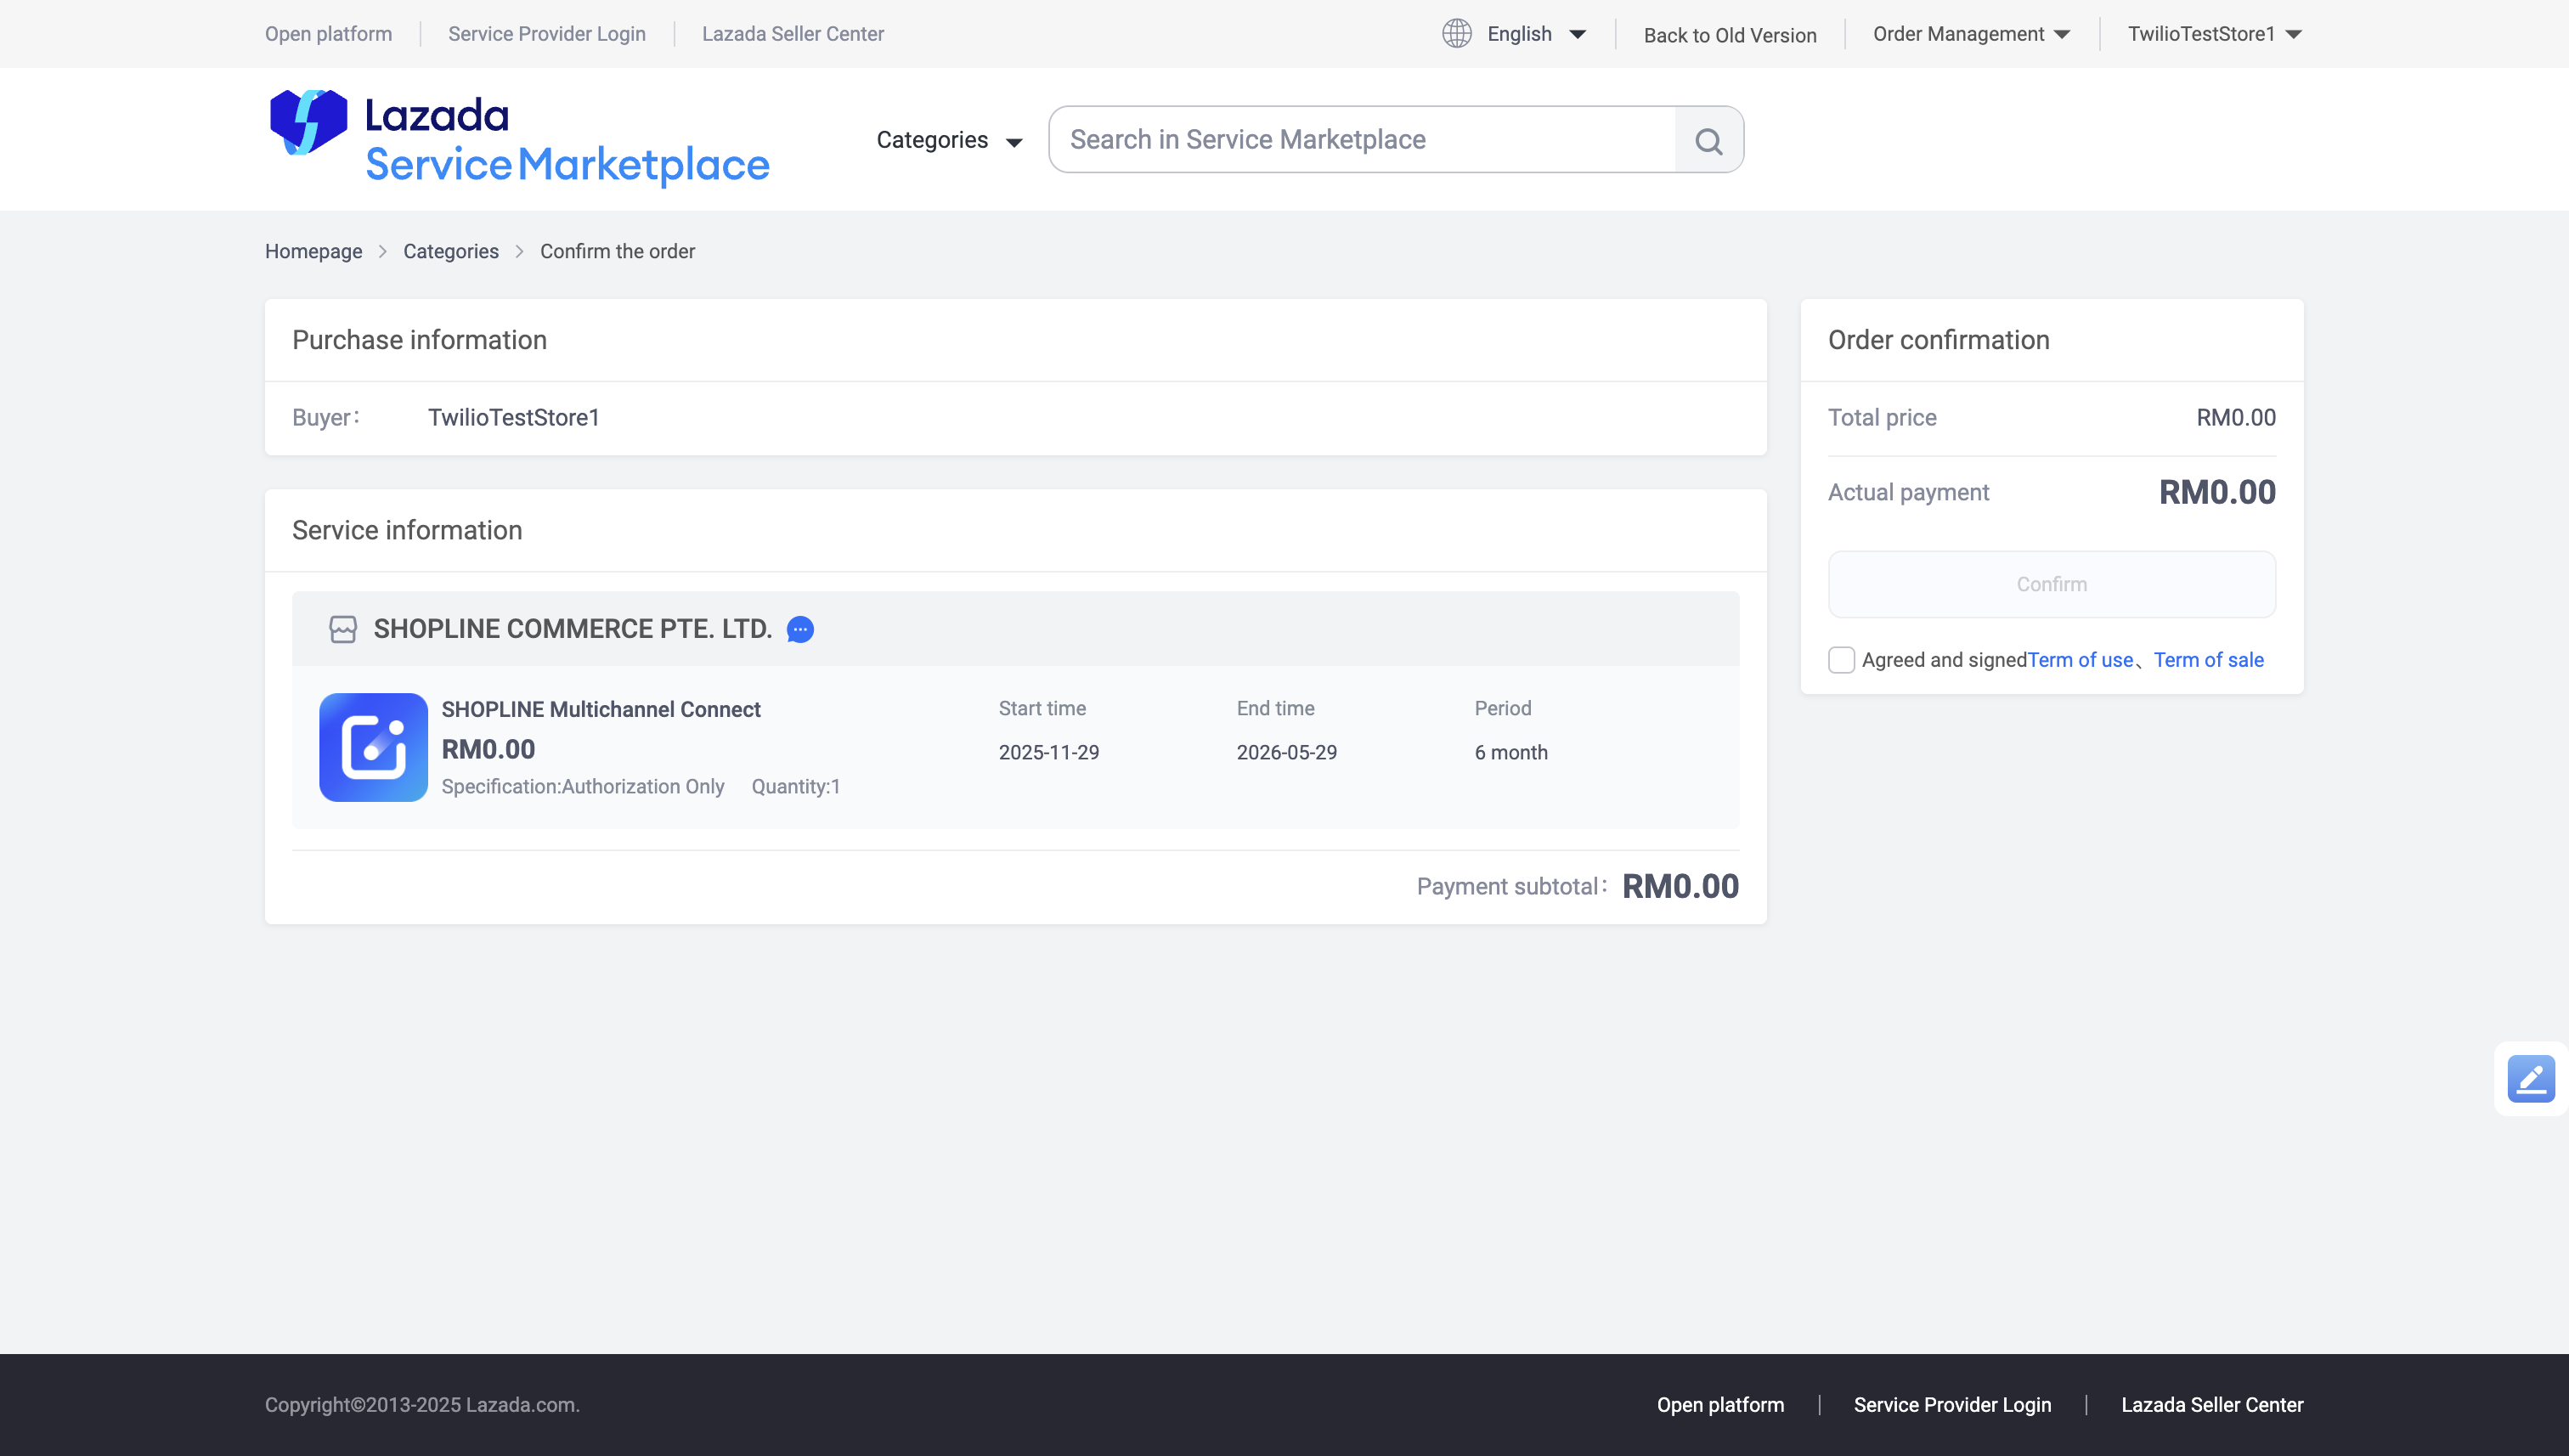Click Specification:Authorization Only text
The width and height of the screenshot is (2569, 1456).
[583, 787]
